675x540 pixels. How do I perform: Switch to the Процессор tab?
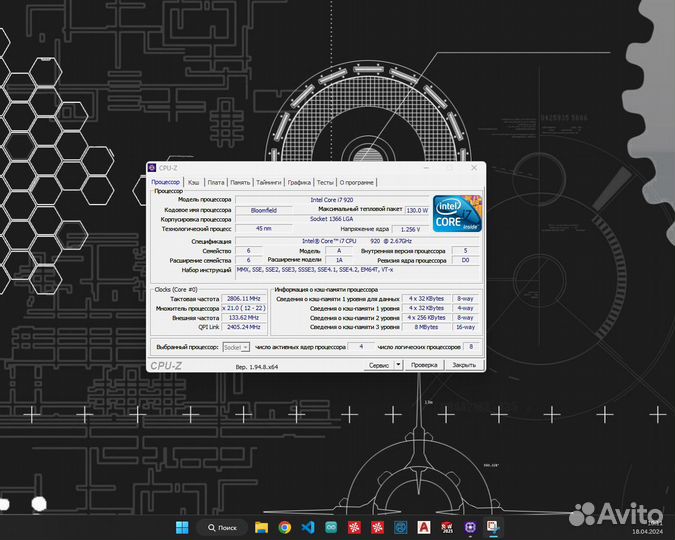[165, 182]
